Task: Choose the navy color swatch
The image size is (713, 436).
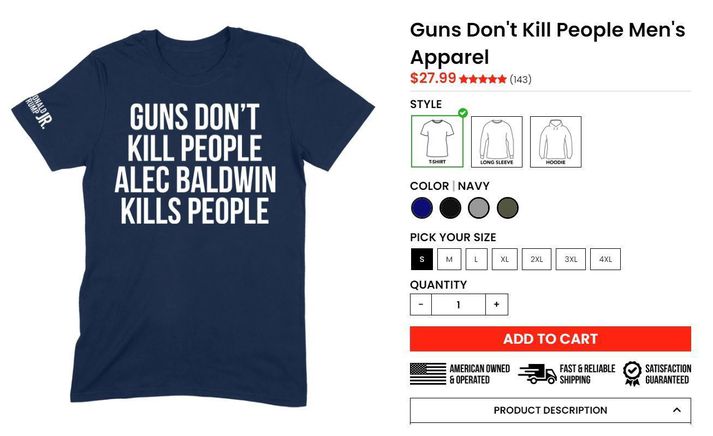Action: click(422, 208)
